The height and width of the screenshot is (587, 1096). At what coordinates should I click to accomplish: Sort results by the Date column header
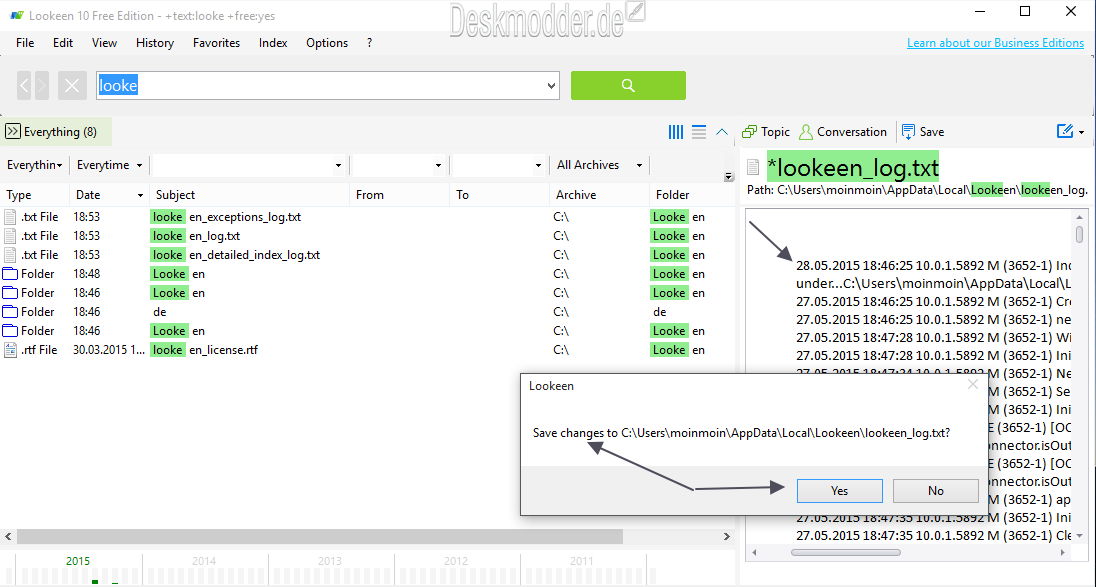pyautogui.click(x=109, y=195)
